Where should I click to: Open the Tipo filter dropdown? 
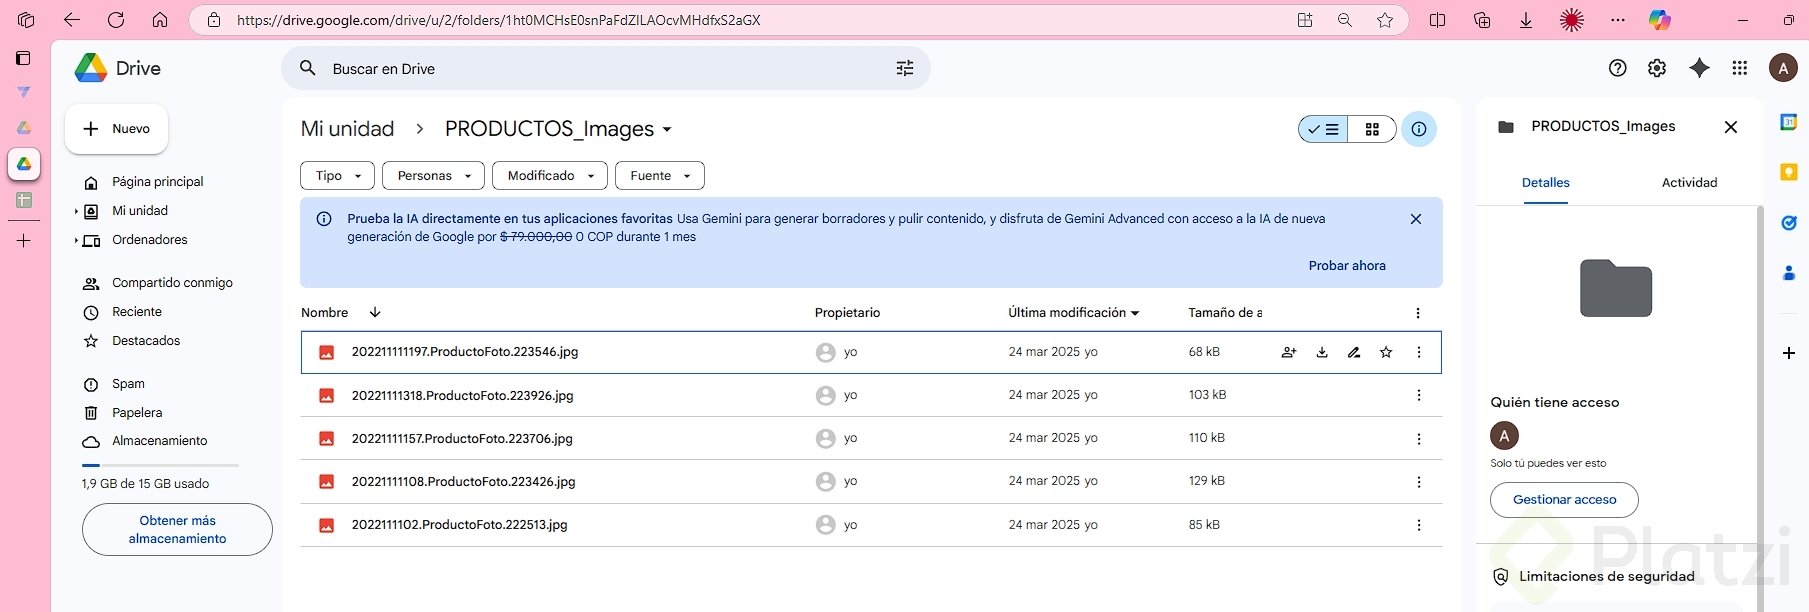click(x=337, y=176)
